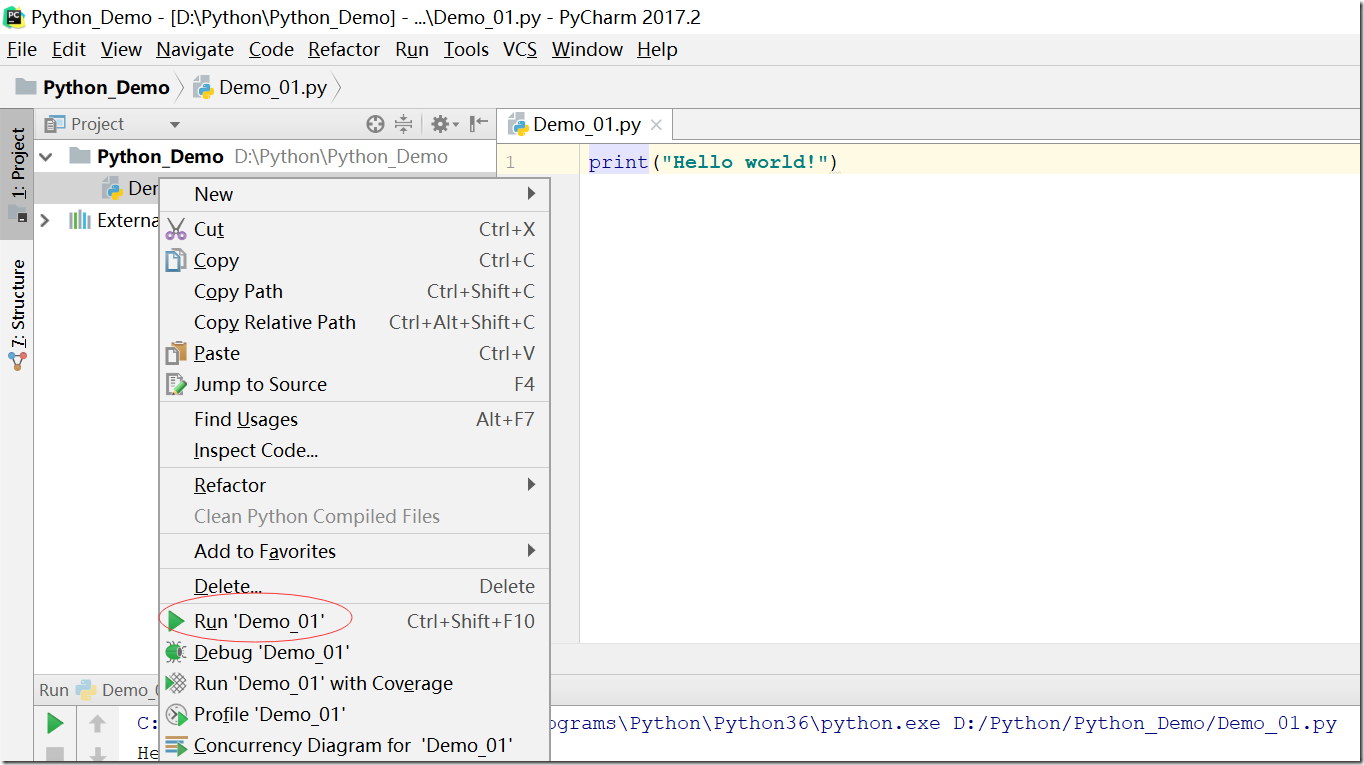Open the Refactor menu in menu bar
Screen dimensions: 1364x765
tap(344, 49)
